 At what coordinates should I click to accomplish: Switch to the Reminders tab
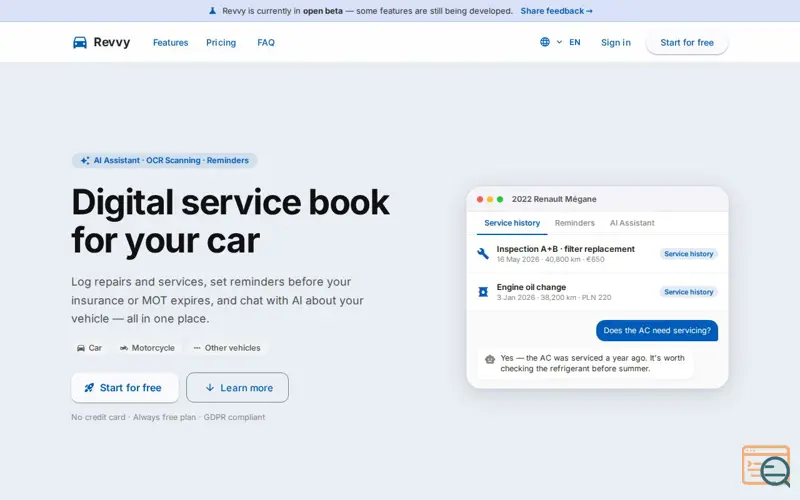tap(574, 223)
